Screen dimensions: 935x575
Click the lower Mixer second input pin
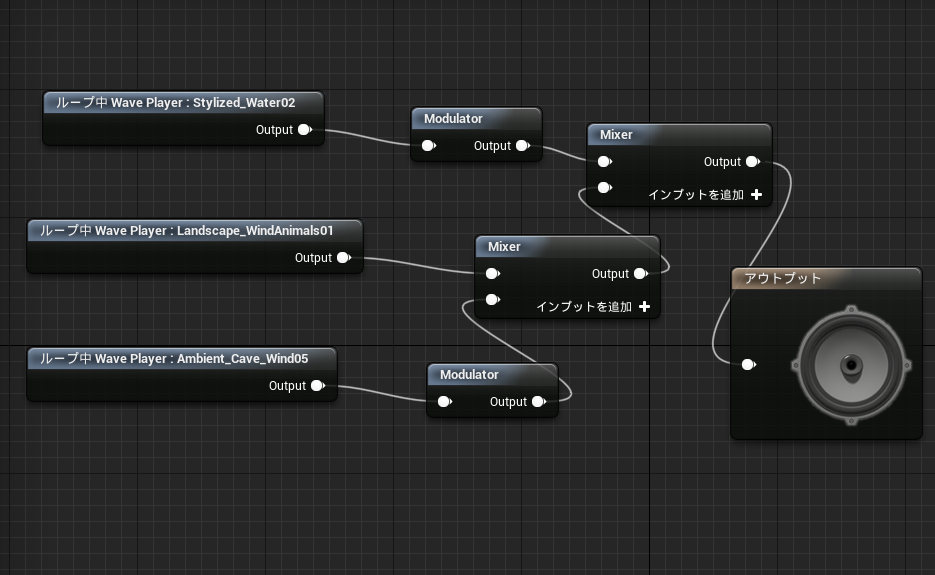[x=493, y=299]
